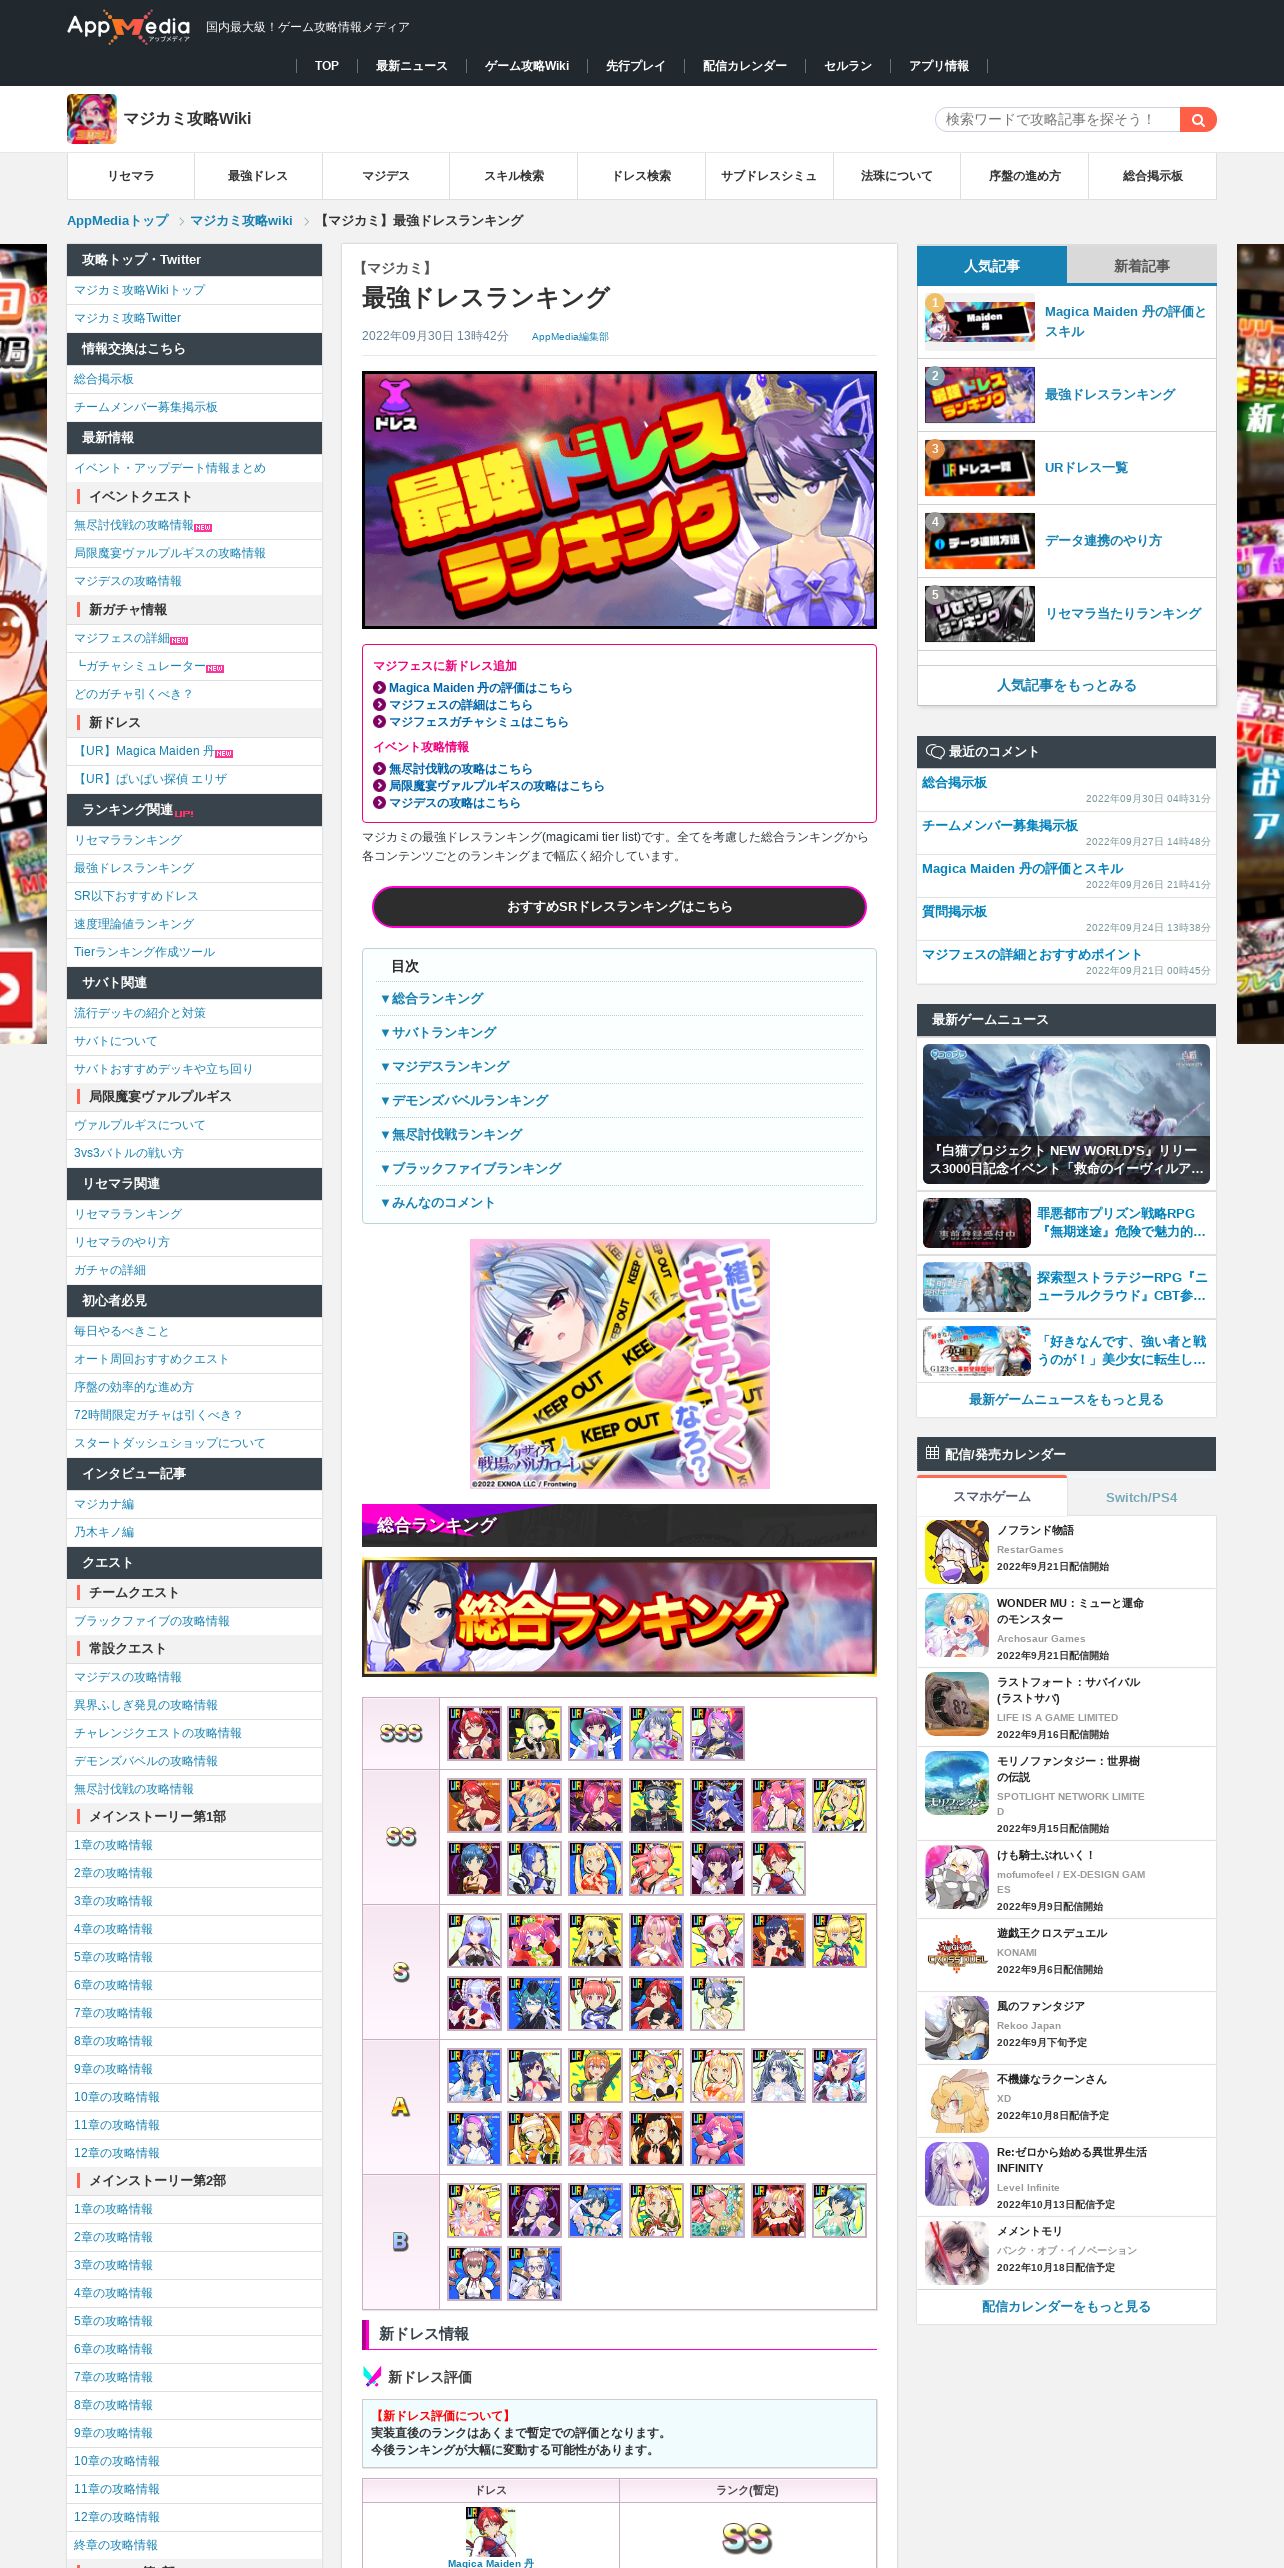The image size is (1284, 2568).
Task: Open Tierランキング作成ツール sidebar link
Action: point(145,952)
